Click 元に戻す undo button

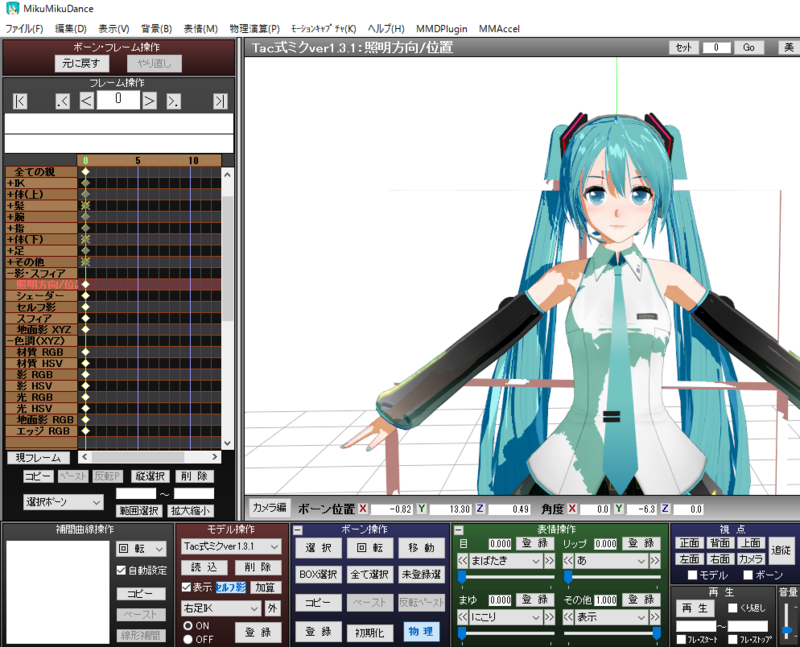81,63
